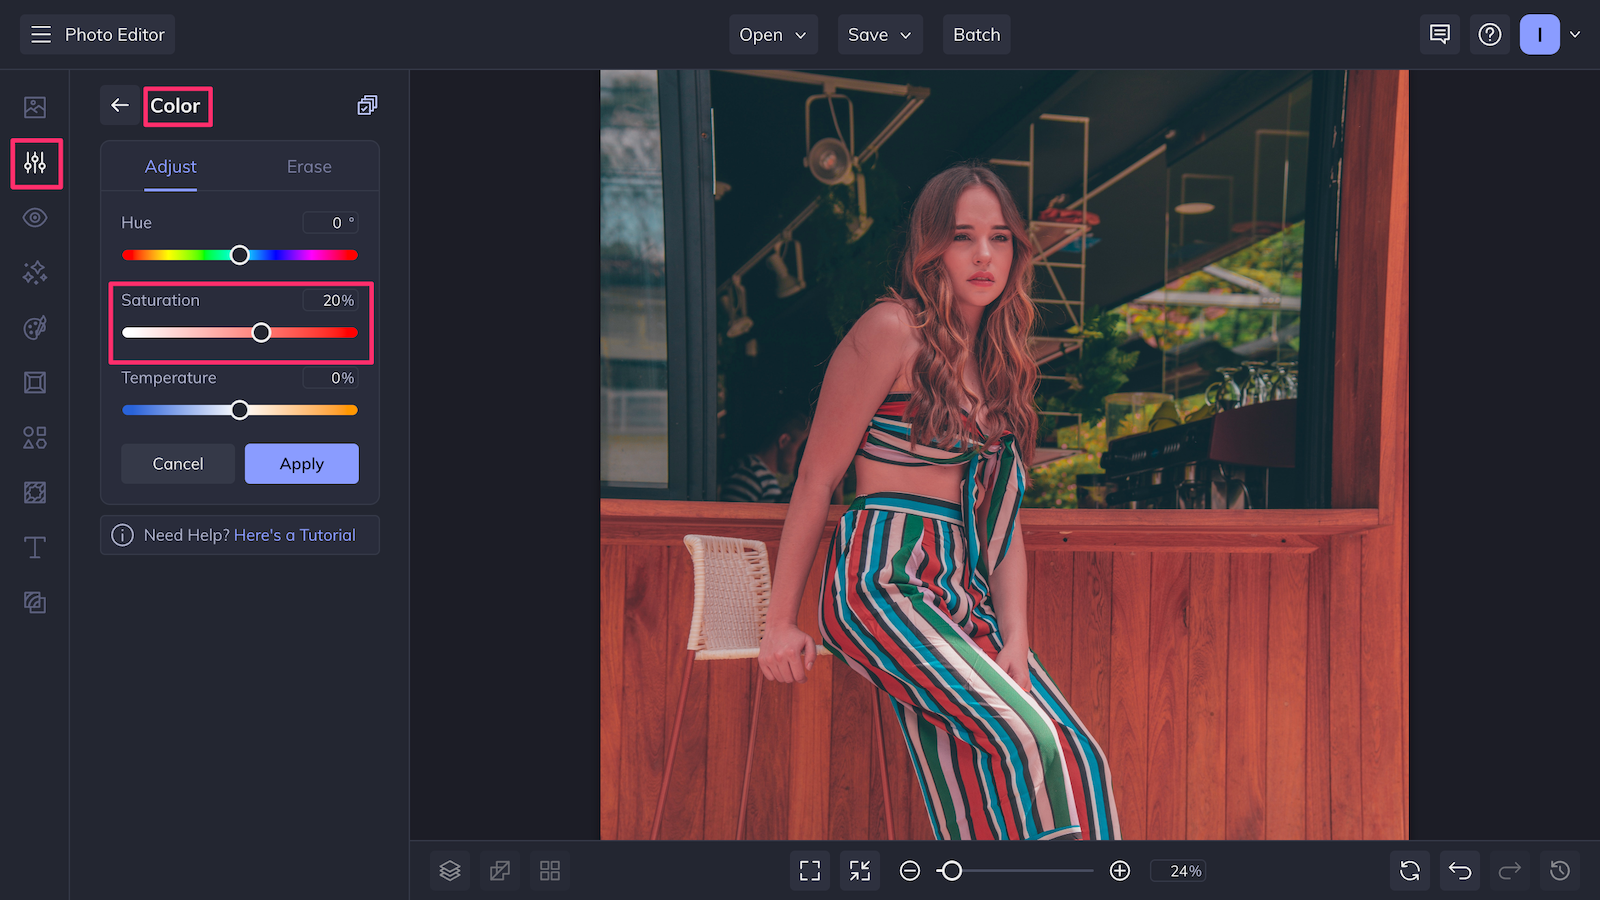
Task: Select the AI Effects sparkle tool
Action: coord(35,273)
